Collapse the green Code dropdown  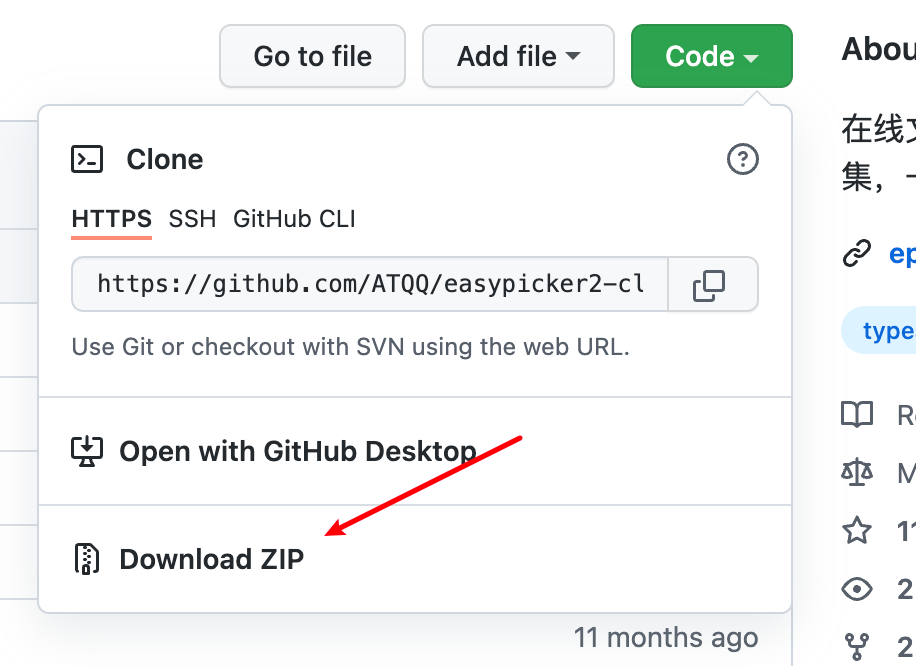click(712, 56)
